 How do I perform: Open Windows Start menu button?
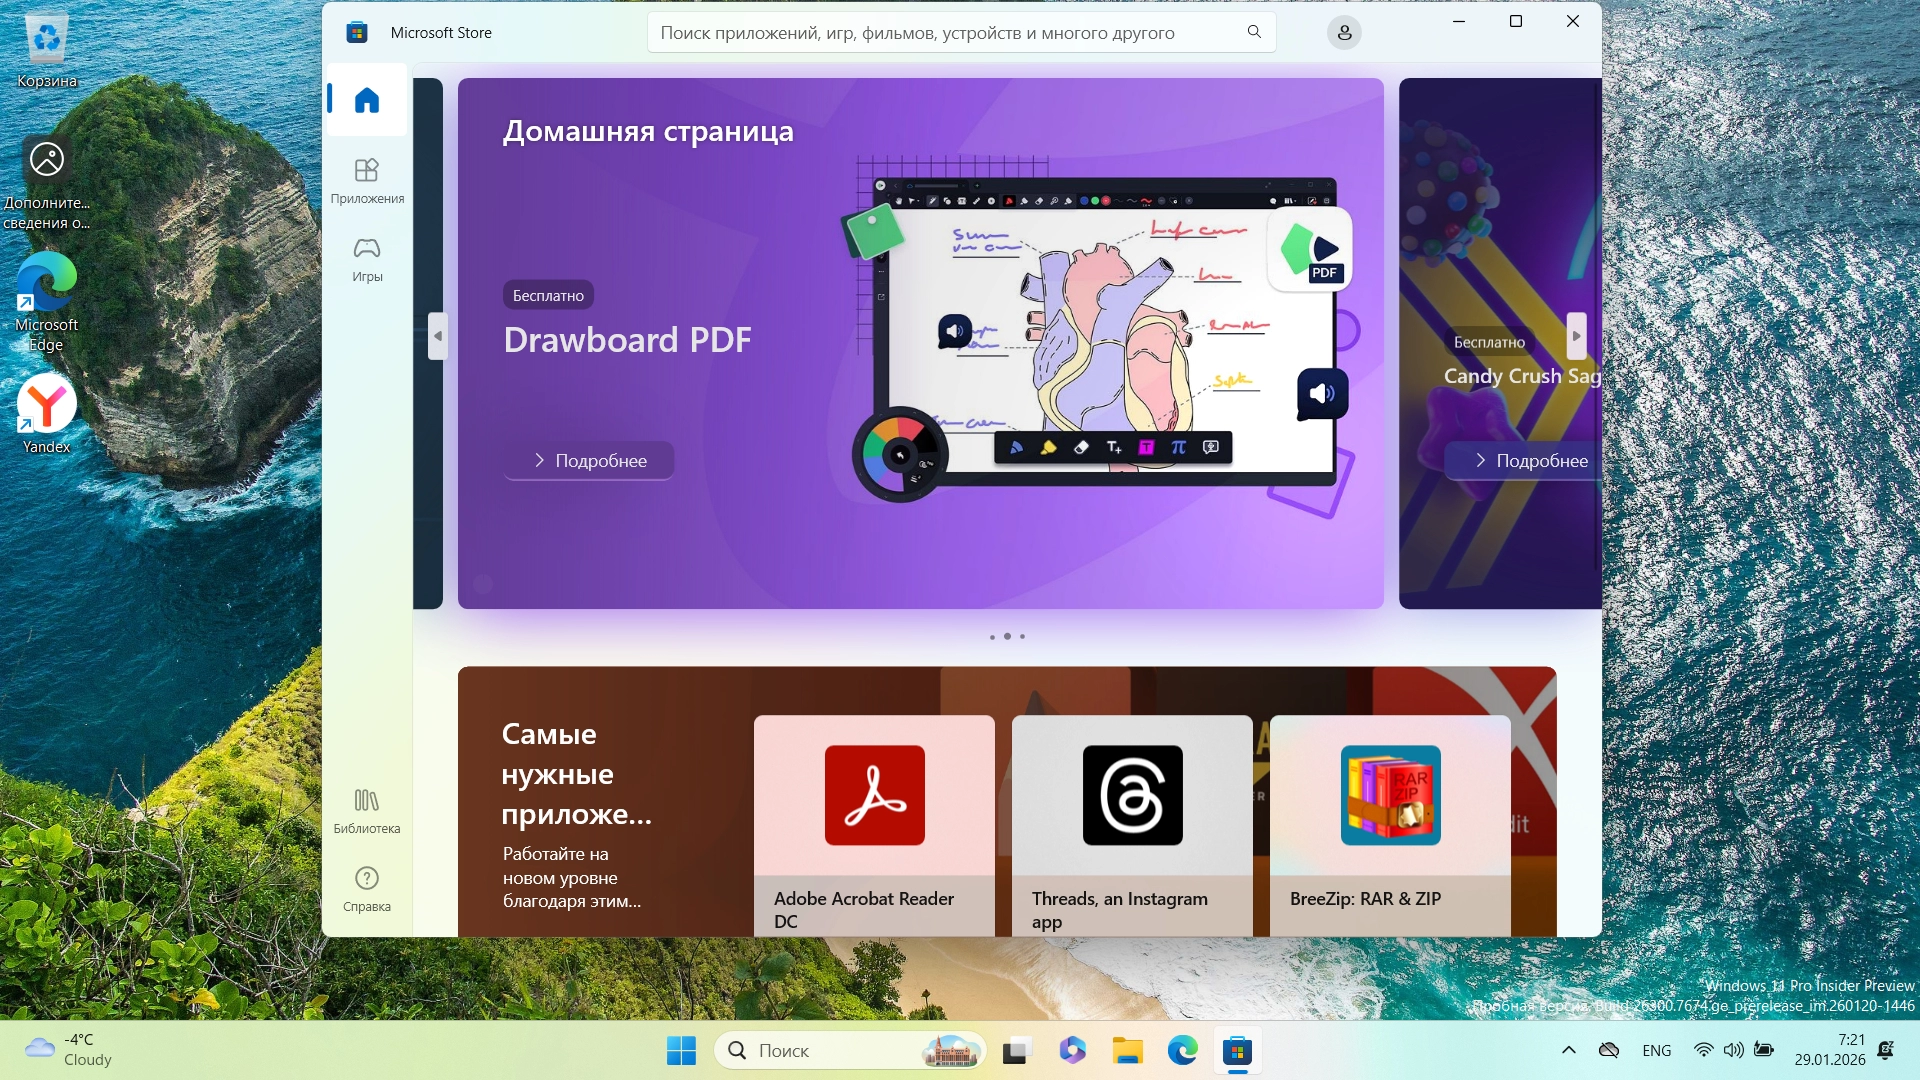(681, 1051)
